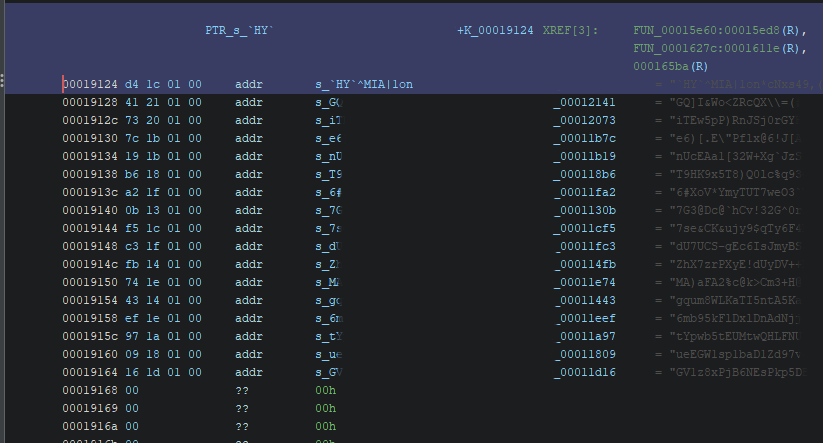Screen dimensions: 823x443
Task: Click the s_nU operand
Action: [329, 156]
